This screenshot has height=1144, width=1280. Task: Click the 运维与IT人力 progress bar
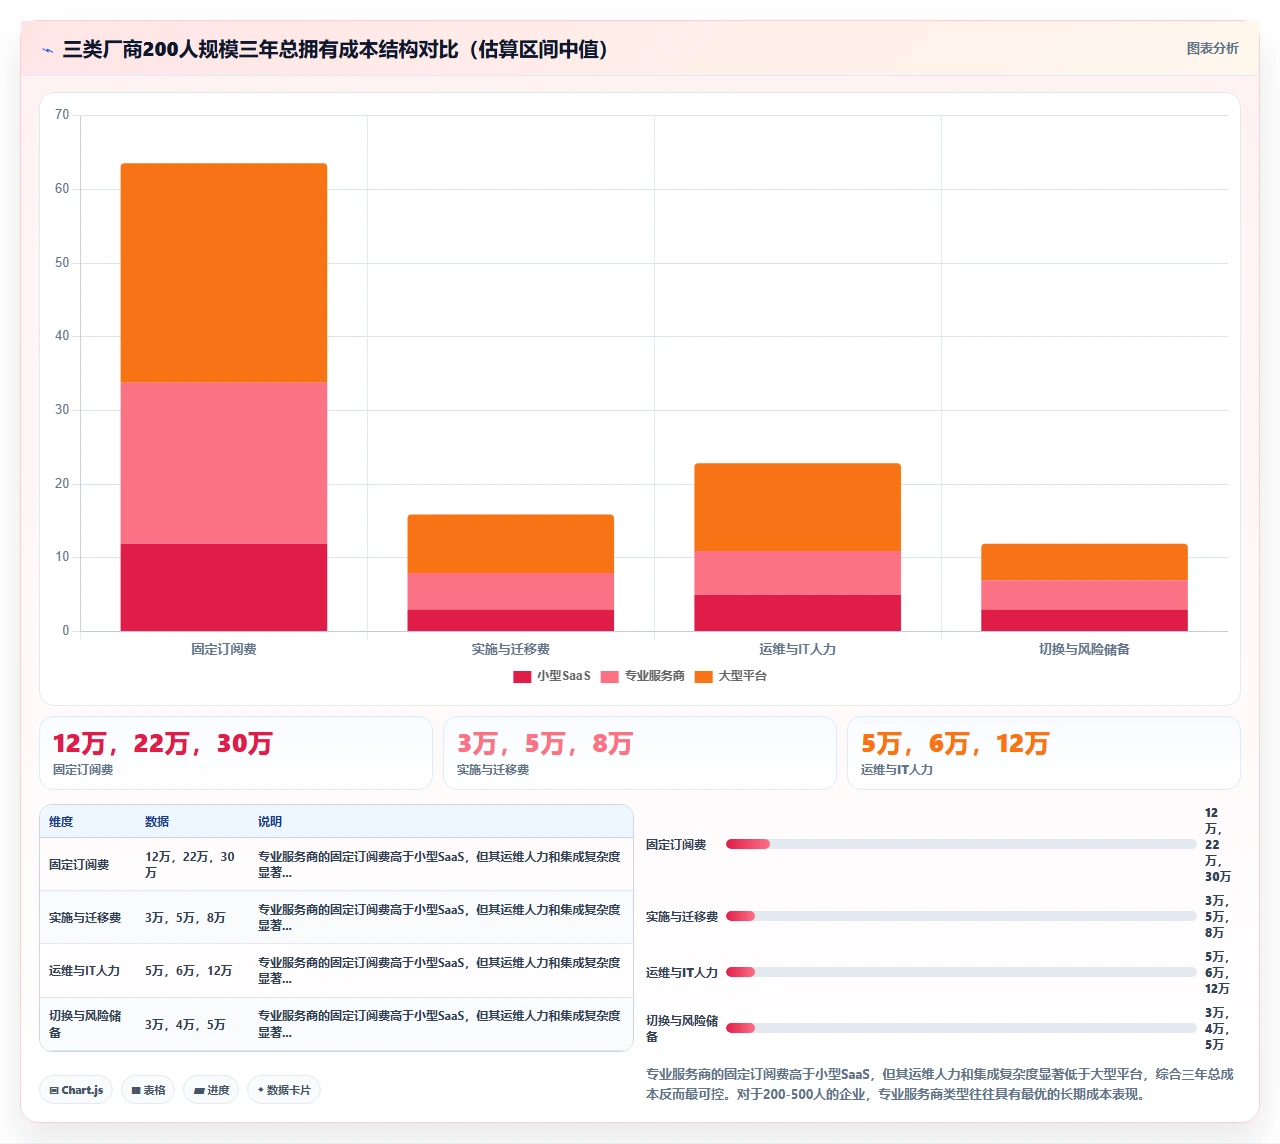pos(961,972)
